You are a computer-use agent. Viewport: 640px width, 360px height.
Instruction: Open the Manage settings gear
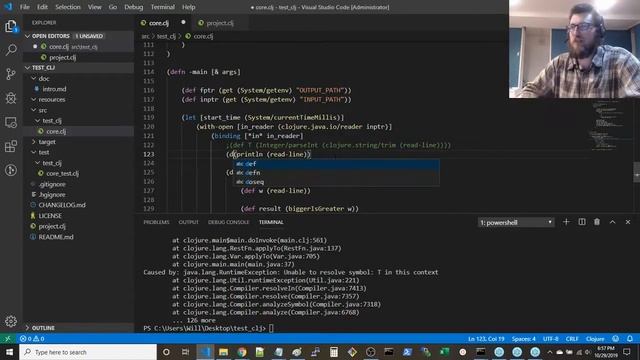point(11,321)
